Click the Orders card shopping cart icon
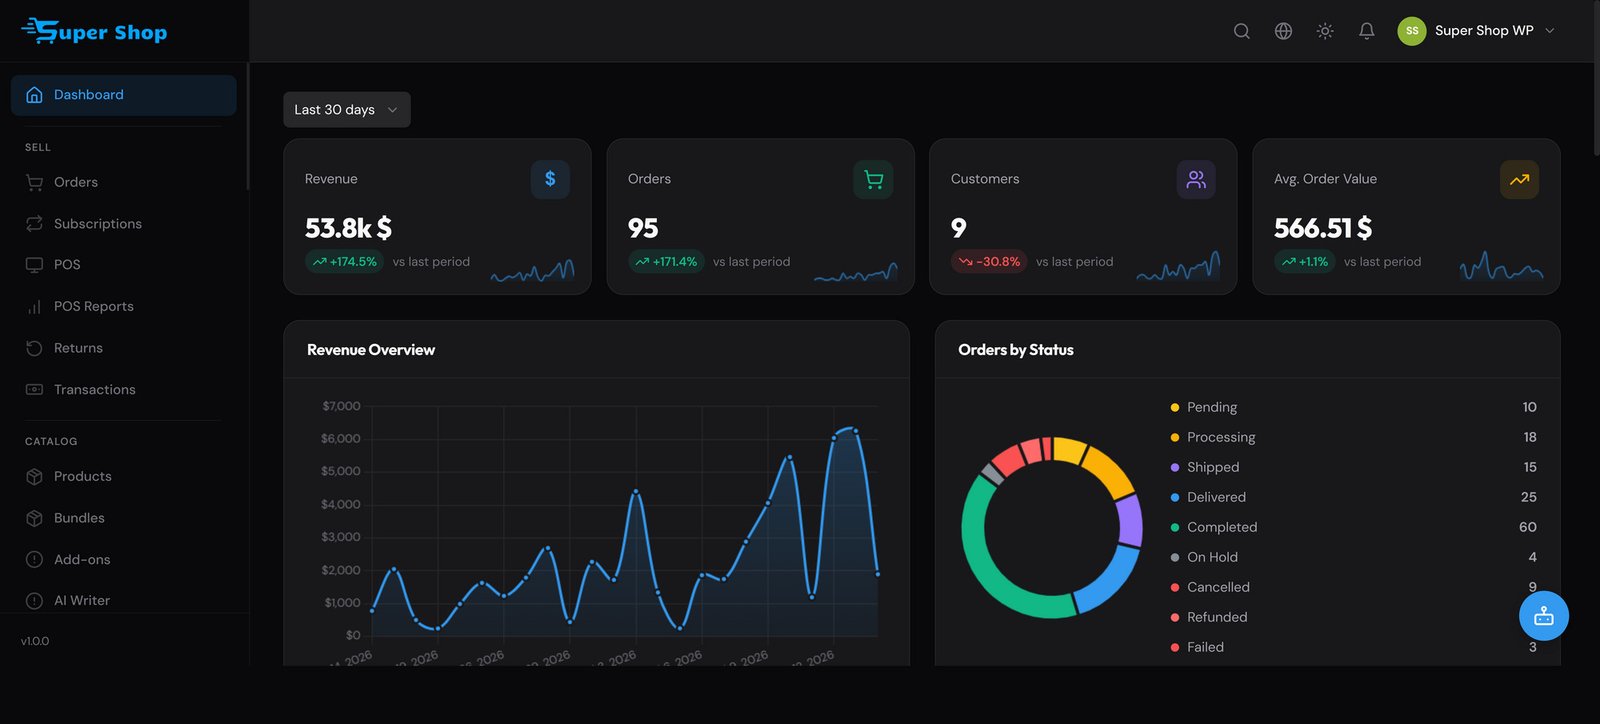This screenshot has width=1600, height=724. pos(873,180)
